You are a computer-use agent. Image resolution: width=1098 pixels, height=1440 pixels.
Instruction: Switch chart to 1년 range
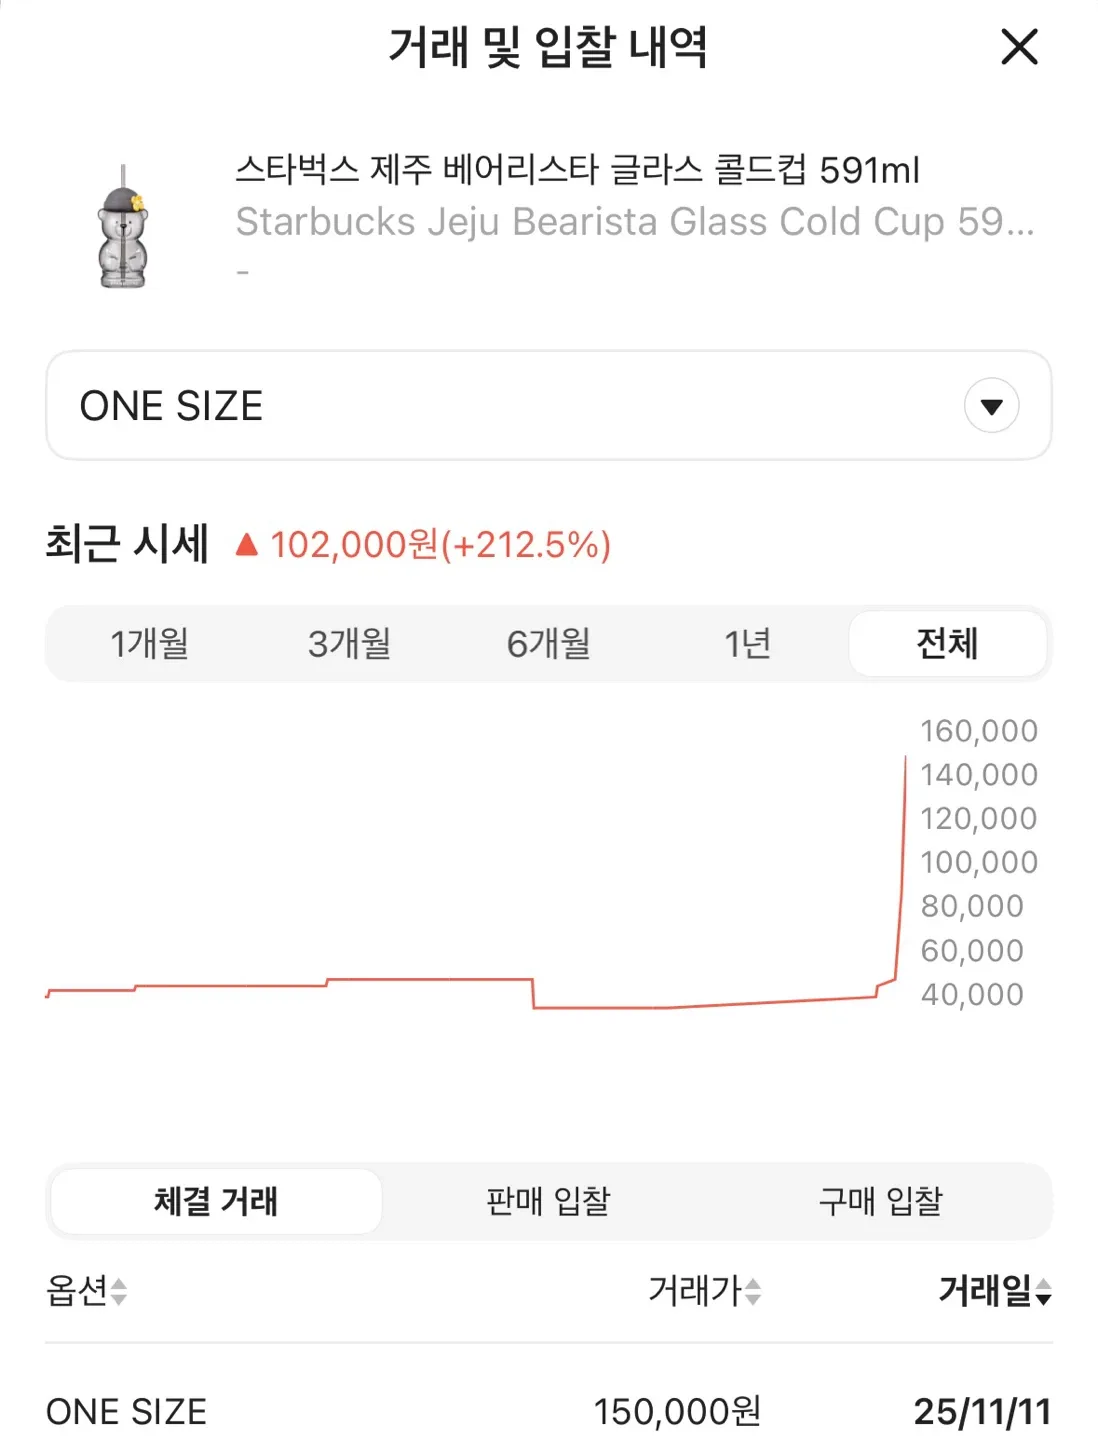[x=747, y=644]
